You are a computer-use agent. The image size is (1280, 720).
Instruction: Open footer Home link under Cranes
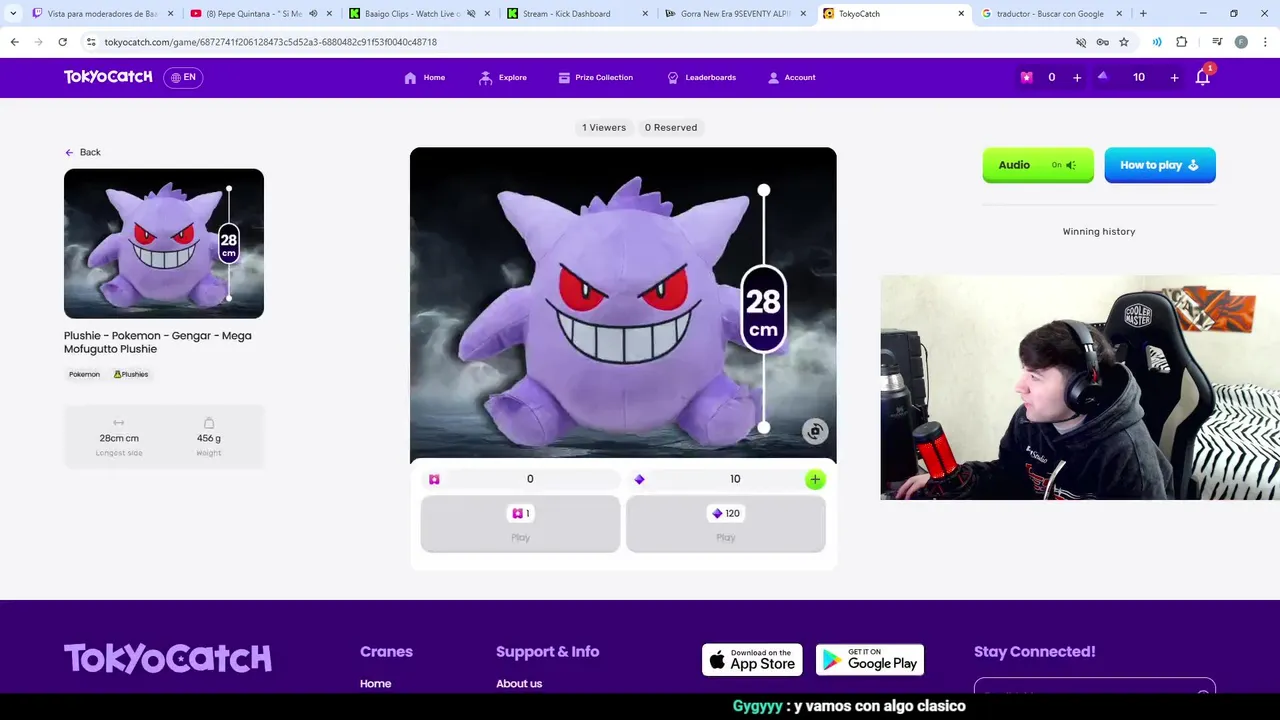(375, 684)
